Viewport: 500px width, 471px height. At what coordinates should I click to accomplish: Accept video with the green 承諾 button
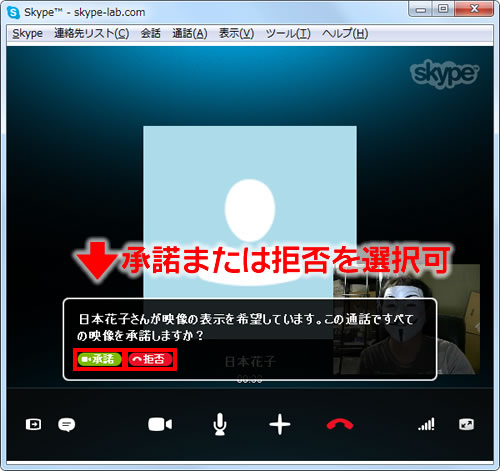[x=99, y=359]
